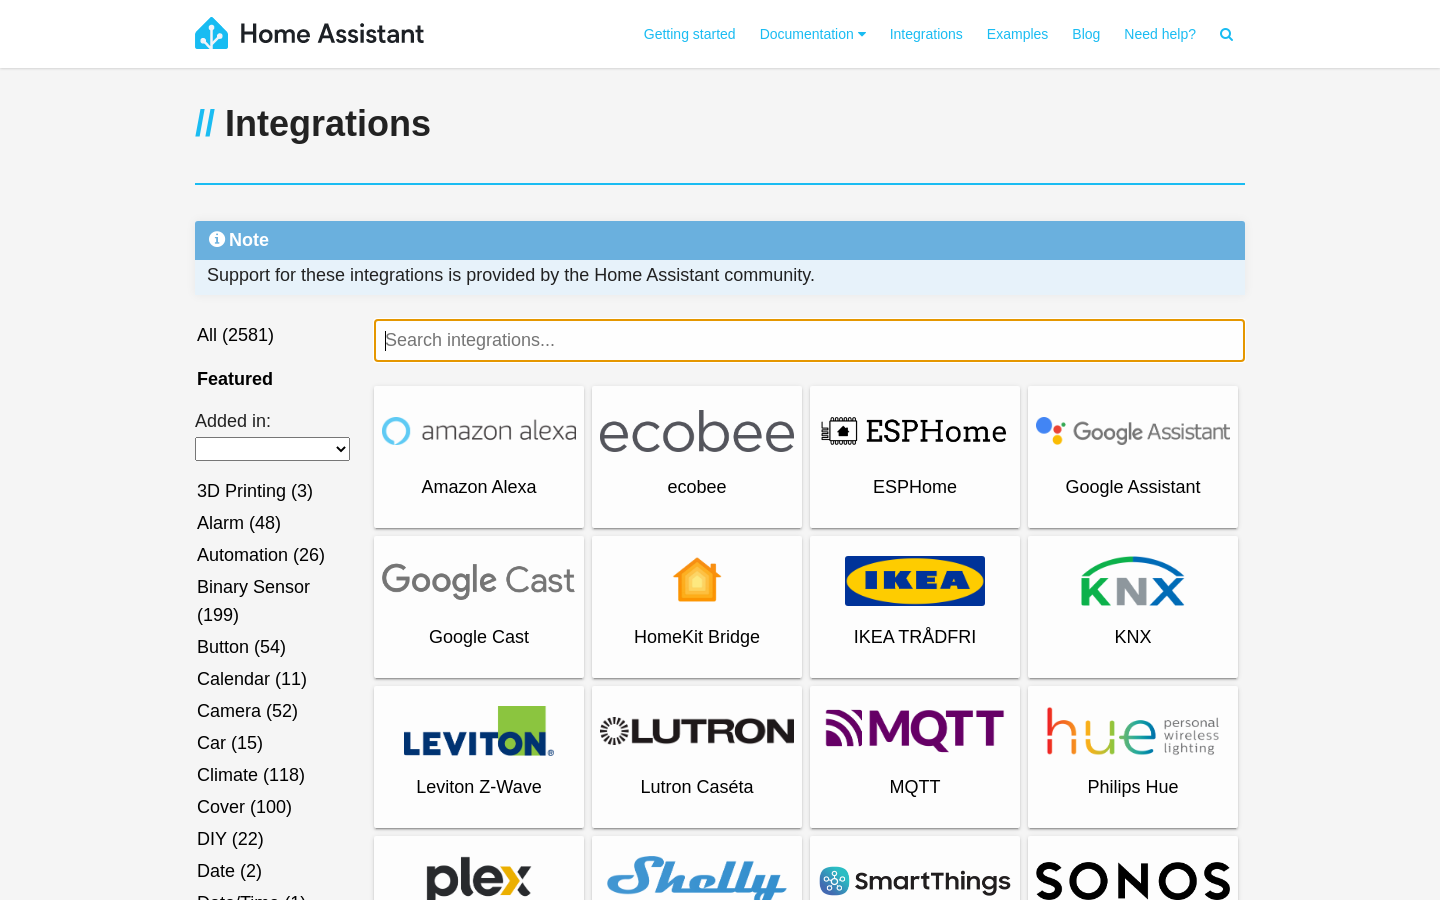
Task: Click the Home Assistant logo icon
Action: pyautogui.click(x=211, y=34)
